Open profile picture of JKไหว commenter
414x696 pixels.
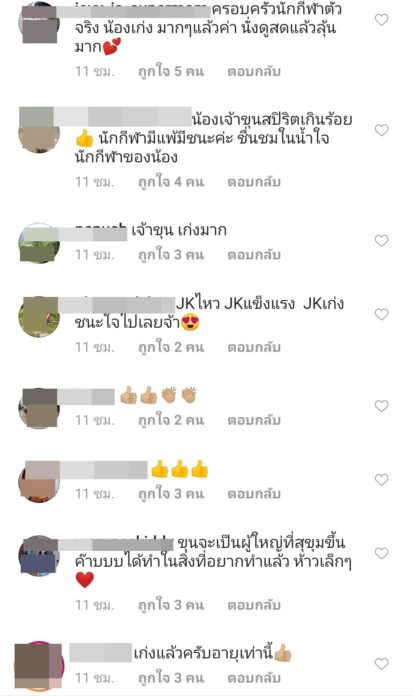pyautogui.click(x=39, y=317)
